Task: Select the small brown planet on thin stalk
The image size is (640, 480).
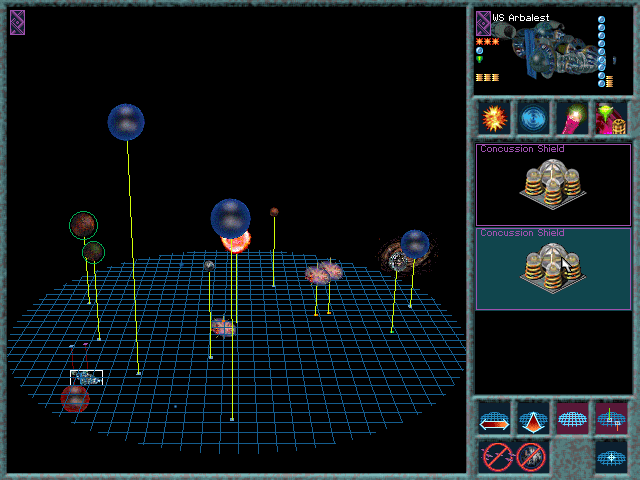Action: tap(274, 212)
